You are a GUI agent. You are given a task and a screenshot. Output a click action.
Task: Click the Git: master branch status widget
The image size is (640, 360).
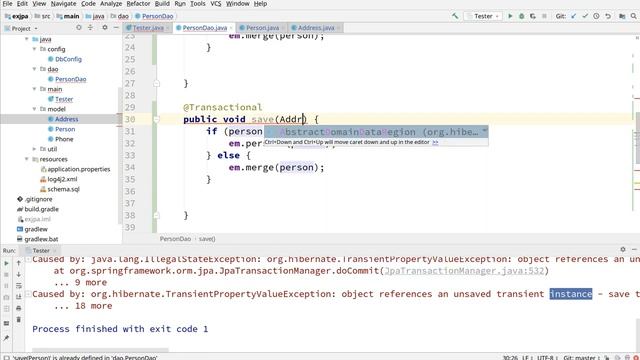pyautogui.click(x=581, y=357)
